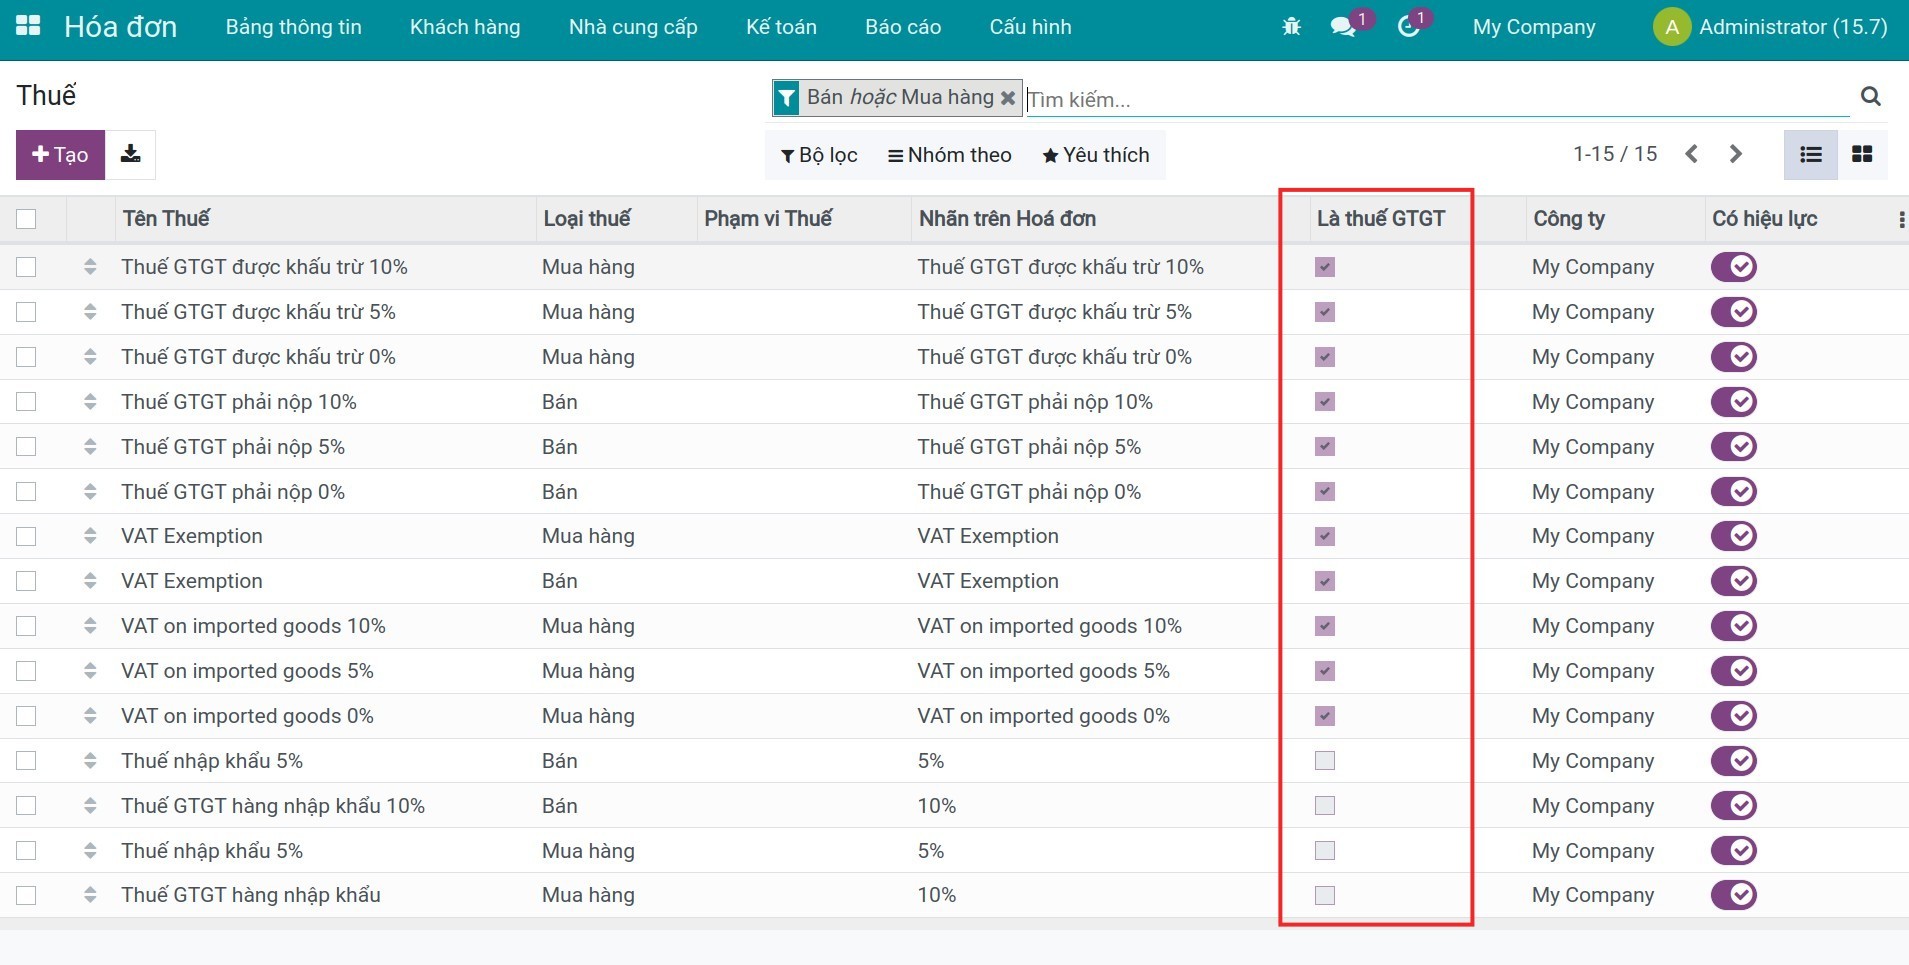Tick select-all checkbox in table header
Screen dimensions: 1909x965
tap(26, 219)
